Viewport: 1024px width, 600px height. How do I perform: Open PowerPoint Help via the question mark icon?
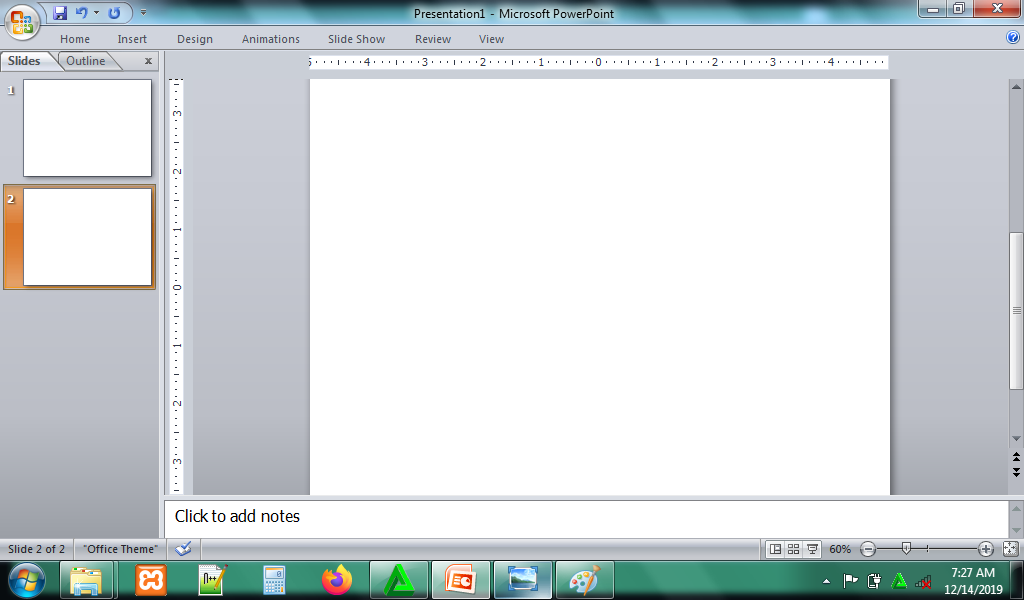click(1013, 38)
